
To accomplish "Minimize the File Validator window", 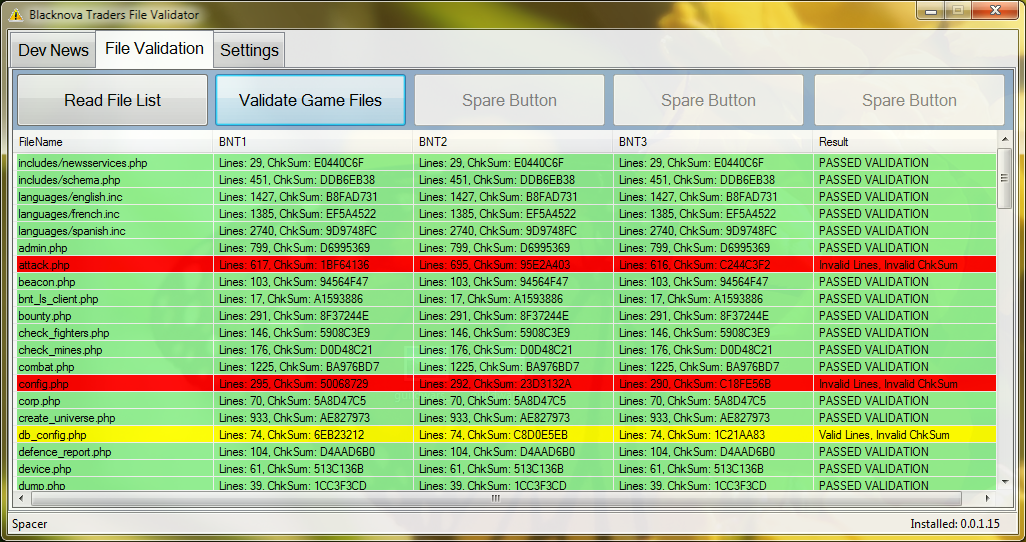I will [x=930, y=11].
